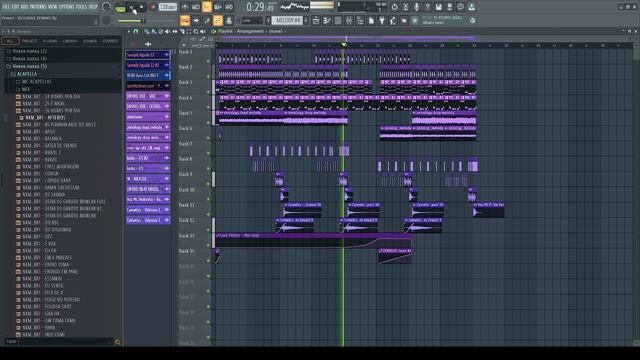
Task: Open the snap setting dropdown labeled Line
Action: [x=251, y=20]
